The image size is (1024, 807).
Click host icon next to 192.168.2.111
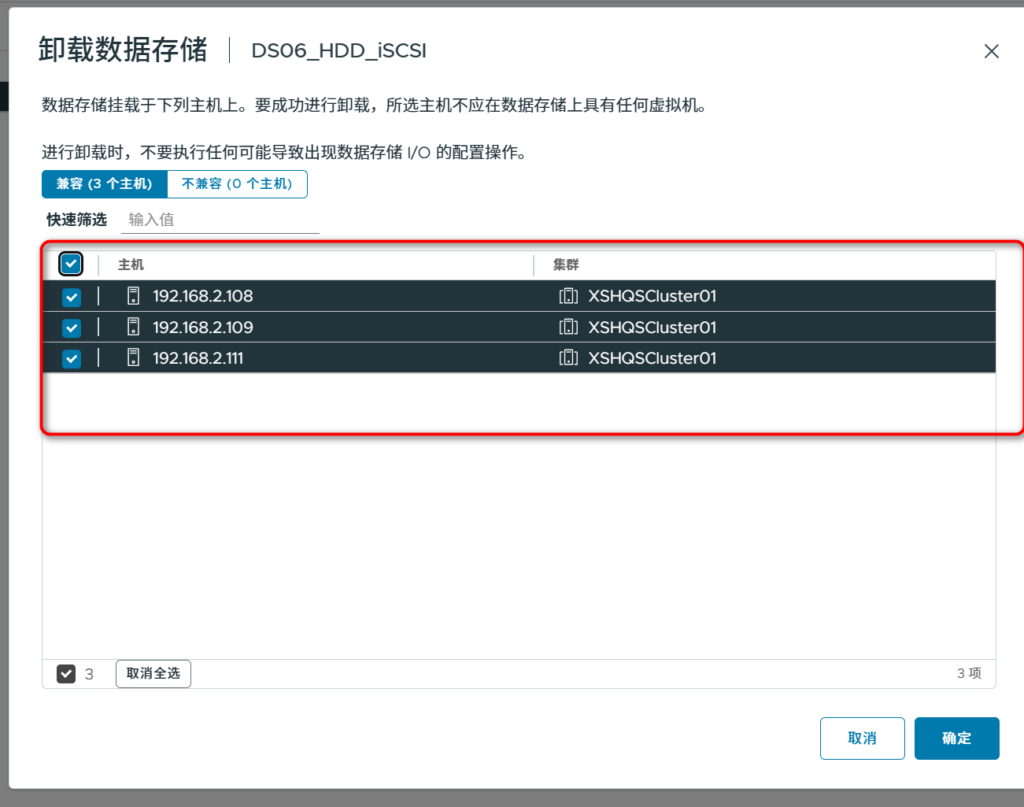[x=133, y=358]
